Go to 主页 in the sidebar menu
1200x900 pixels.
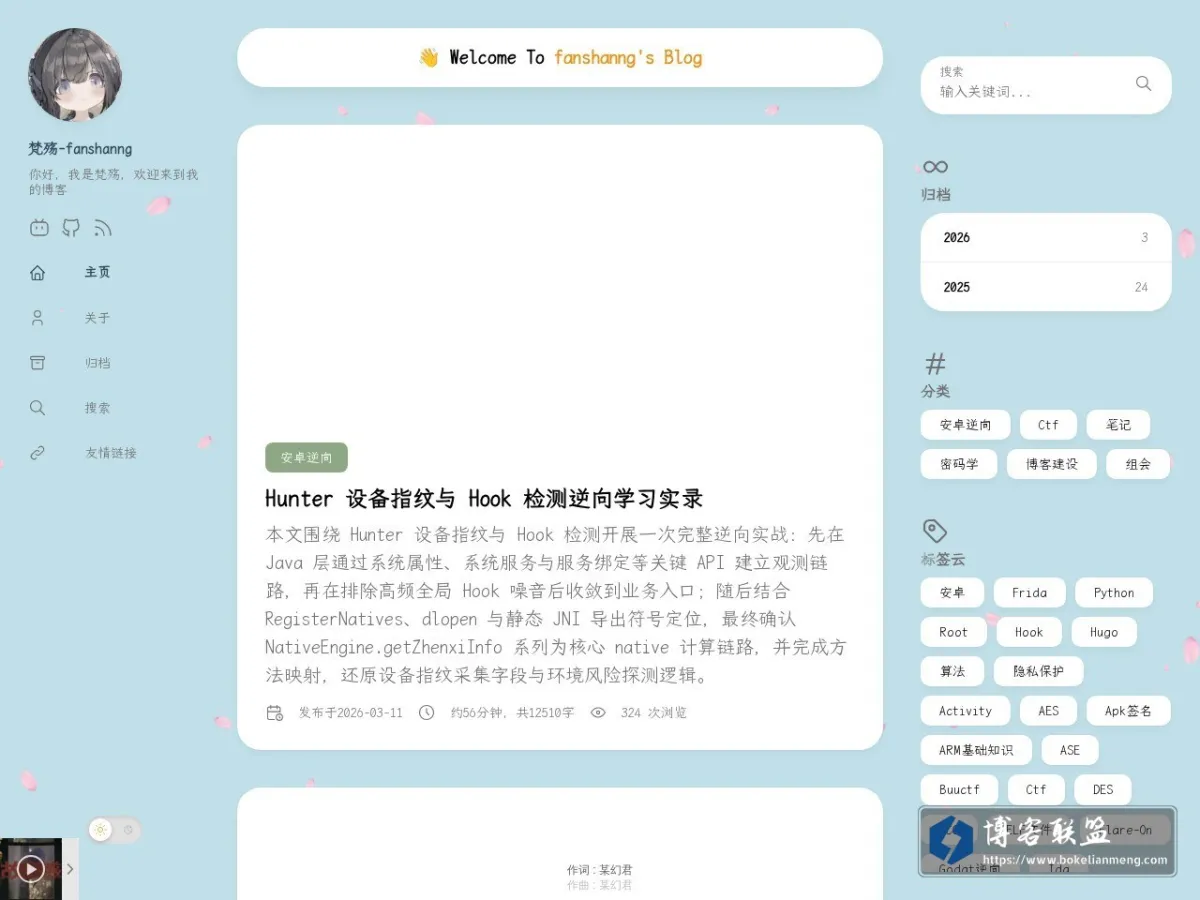coord(97,272)
